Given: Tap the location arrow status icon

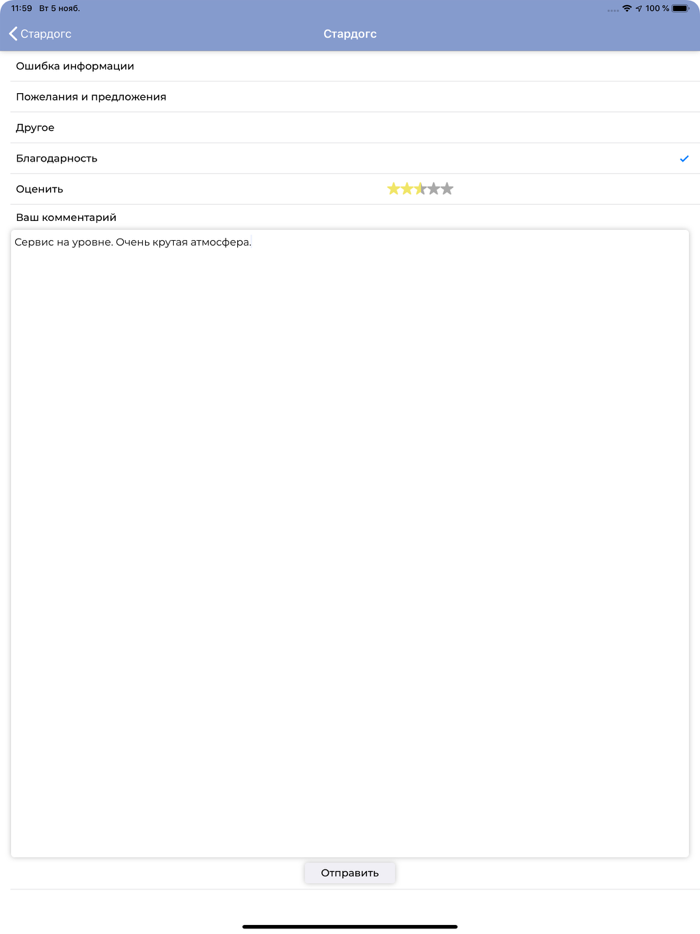Looking at the screenshot, I should tap(639, 8).
